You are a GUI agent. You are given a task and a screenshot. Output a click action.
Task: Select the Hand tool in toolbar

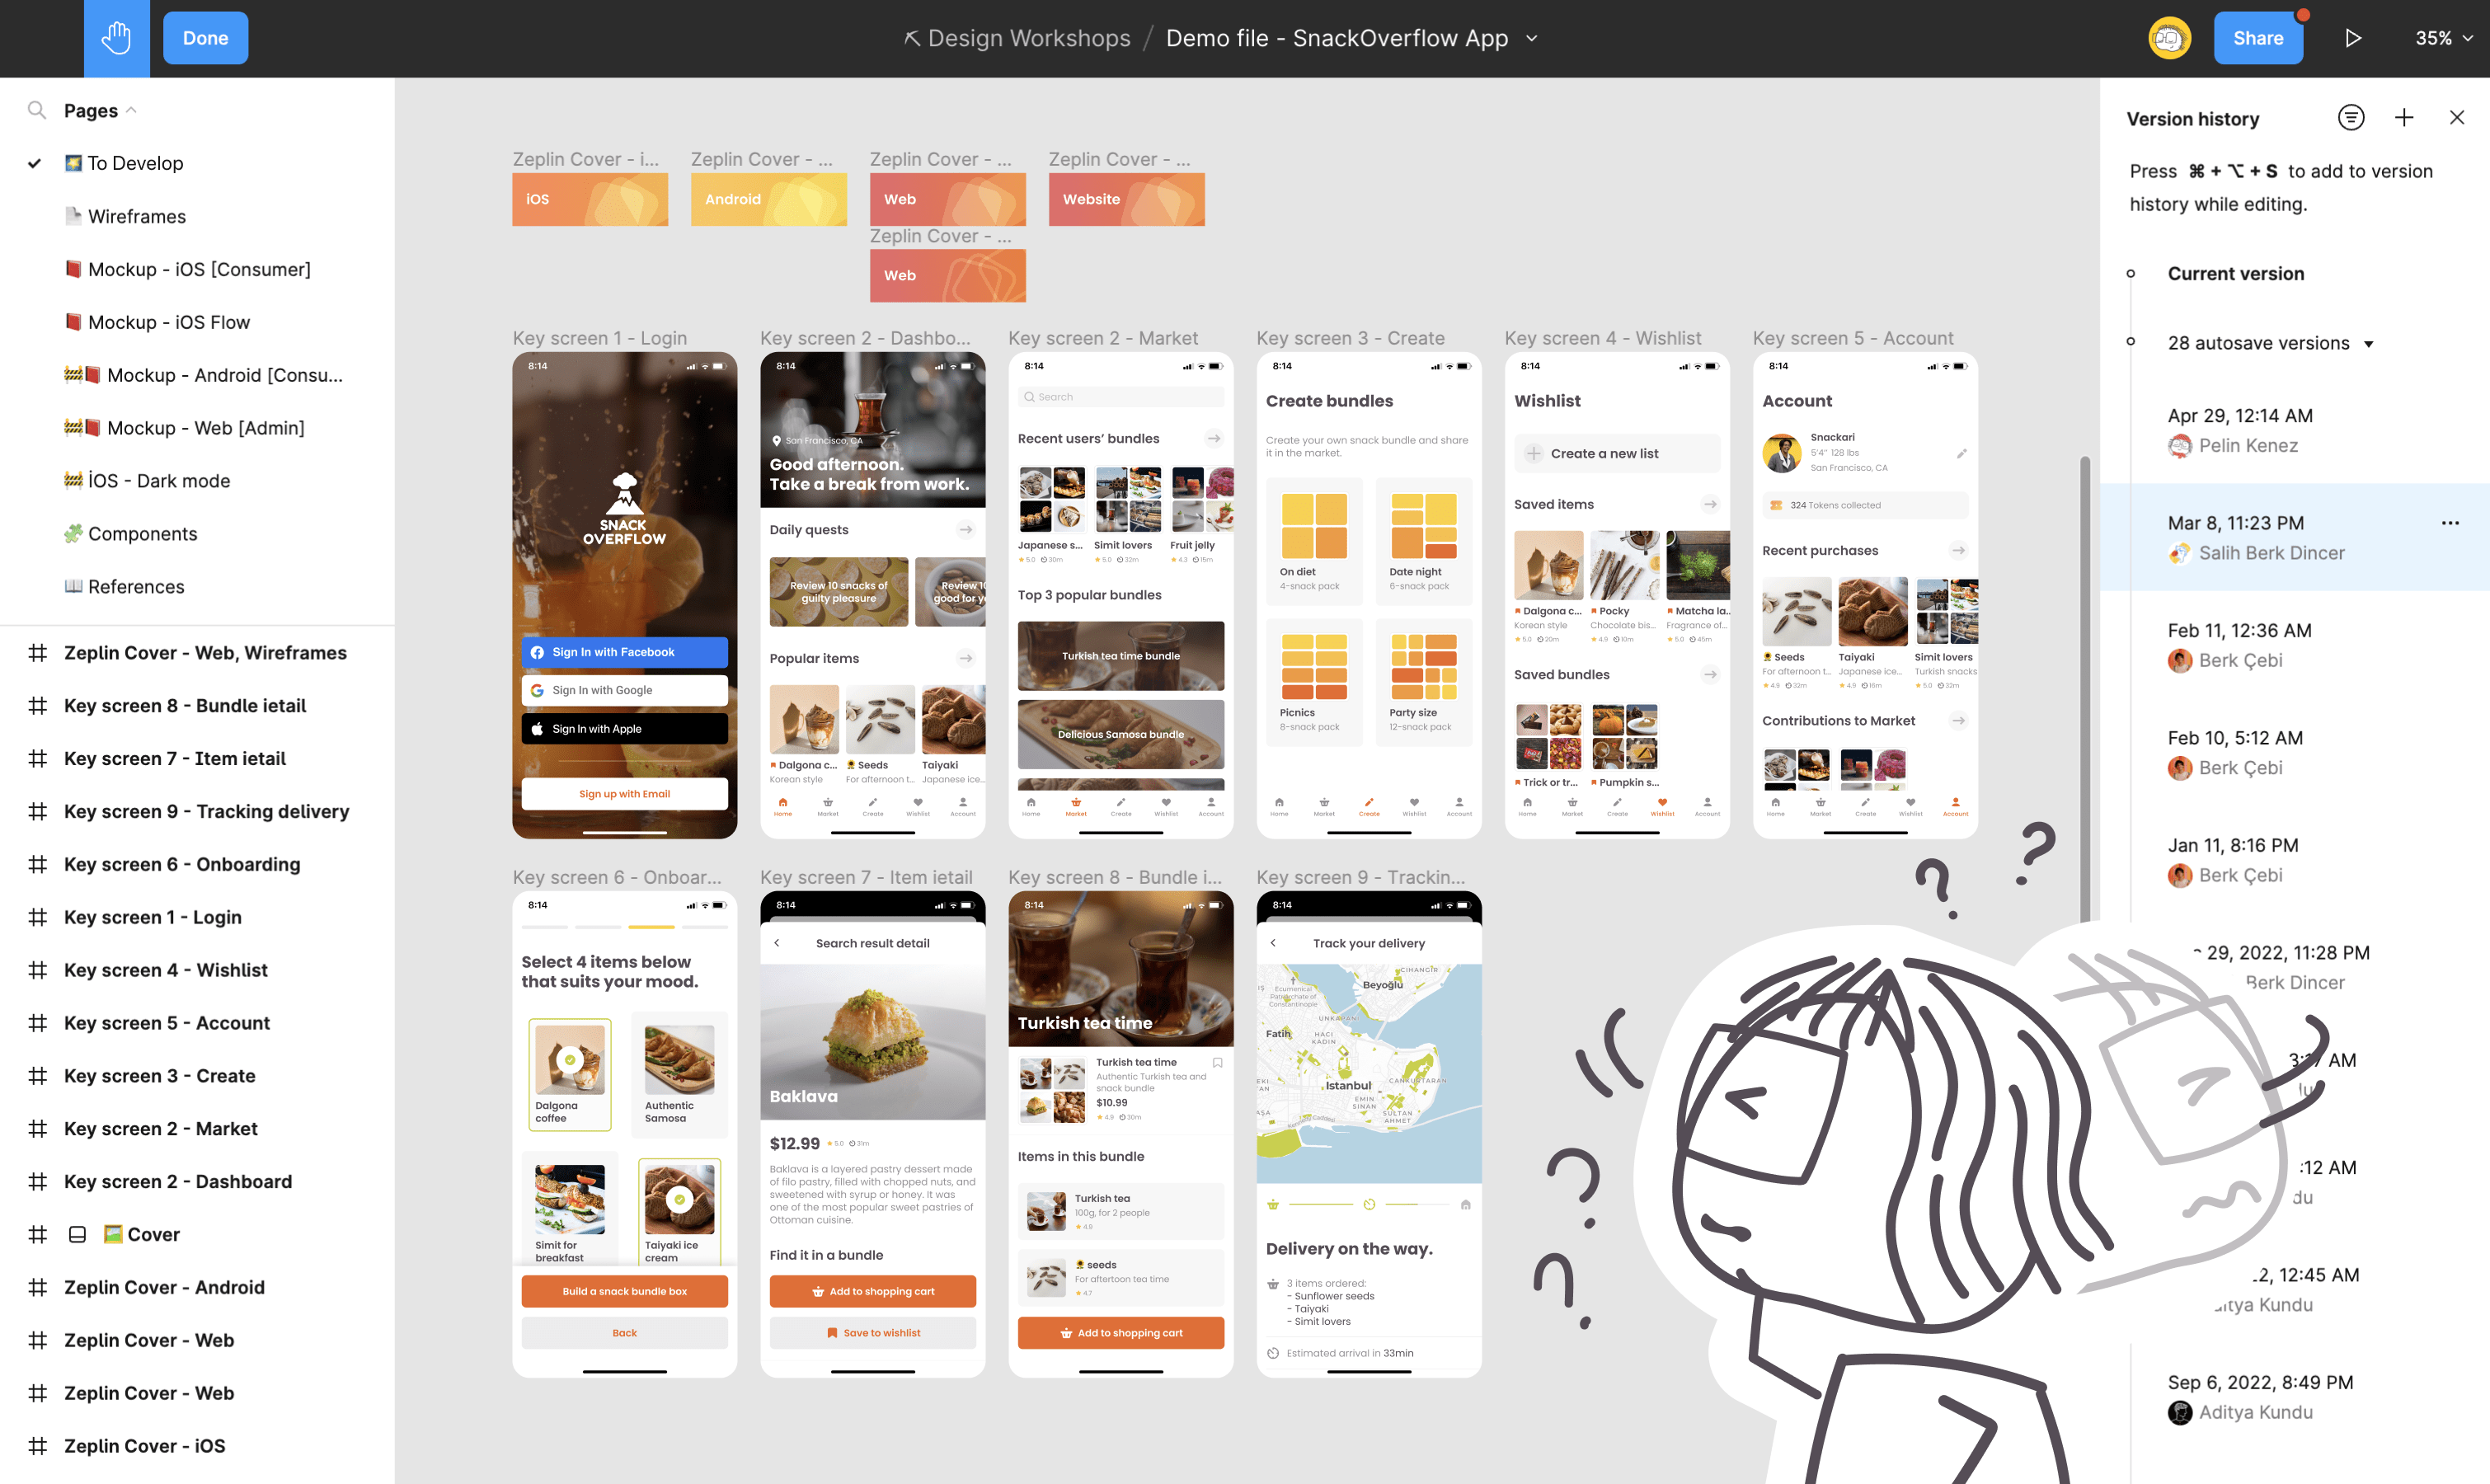[x=116, y=38]
